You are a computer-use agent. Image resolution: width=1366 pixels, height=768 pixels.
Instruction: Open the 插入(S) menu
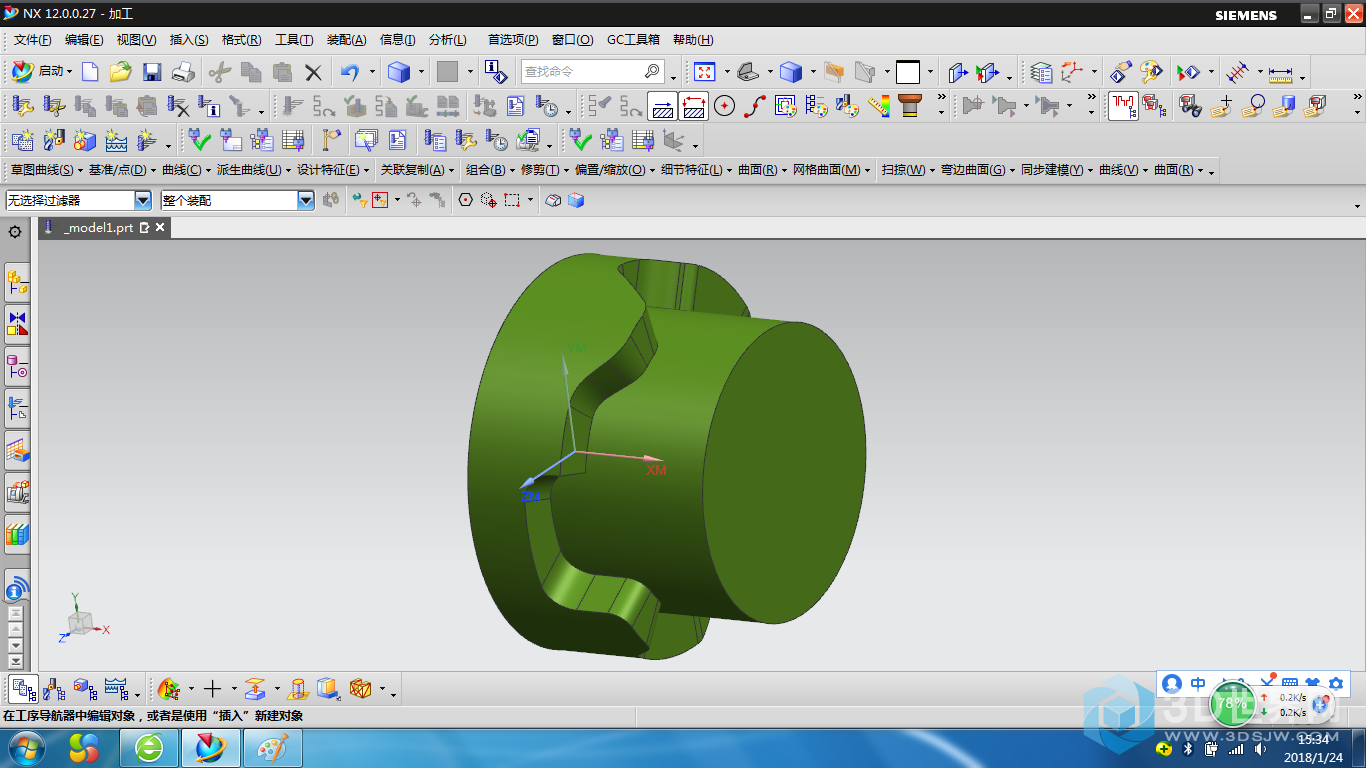[x=189, y=40]
